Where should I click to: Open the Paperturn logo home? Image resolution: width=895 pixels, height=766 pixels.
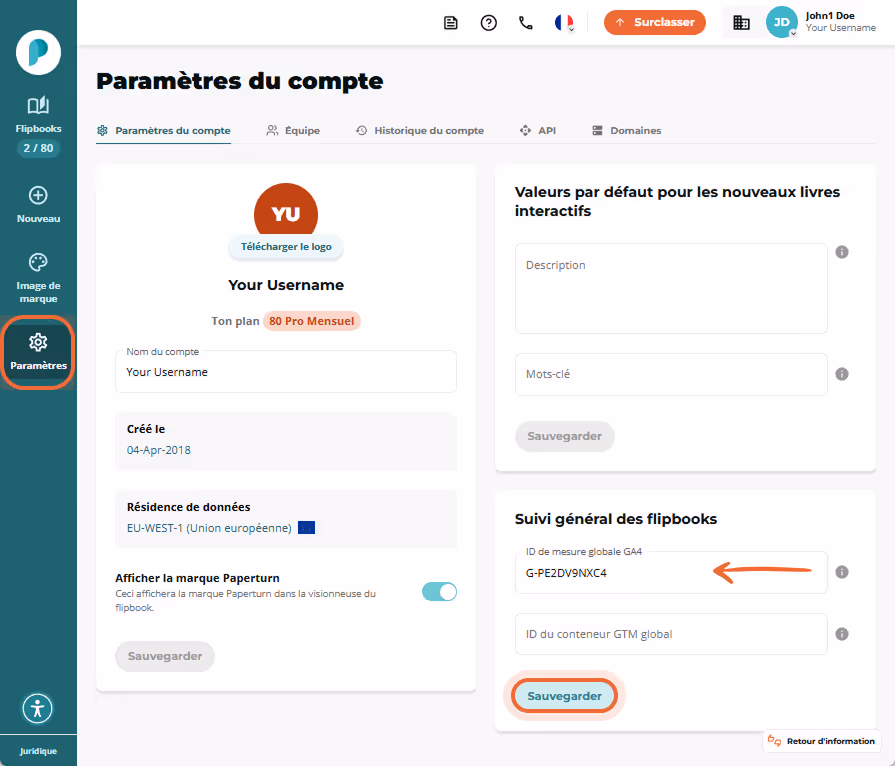click(38, 53)
